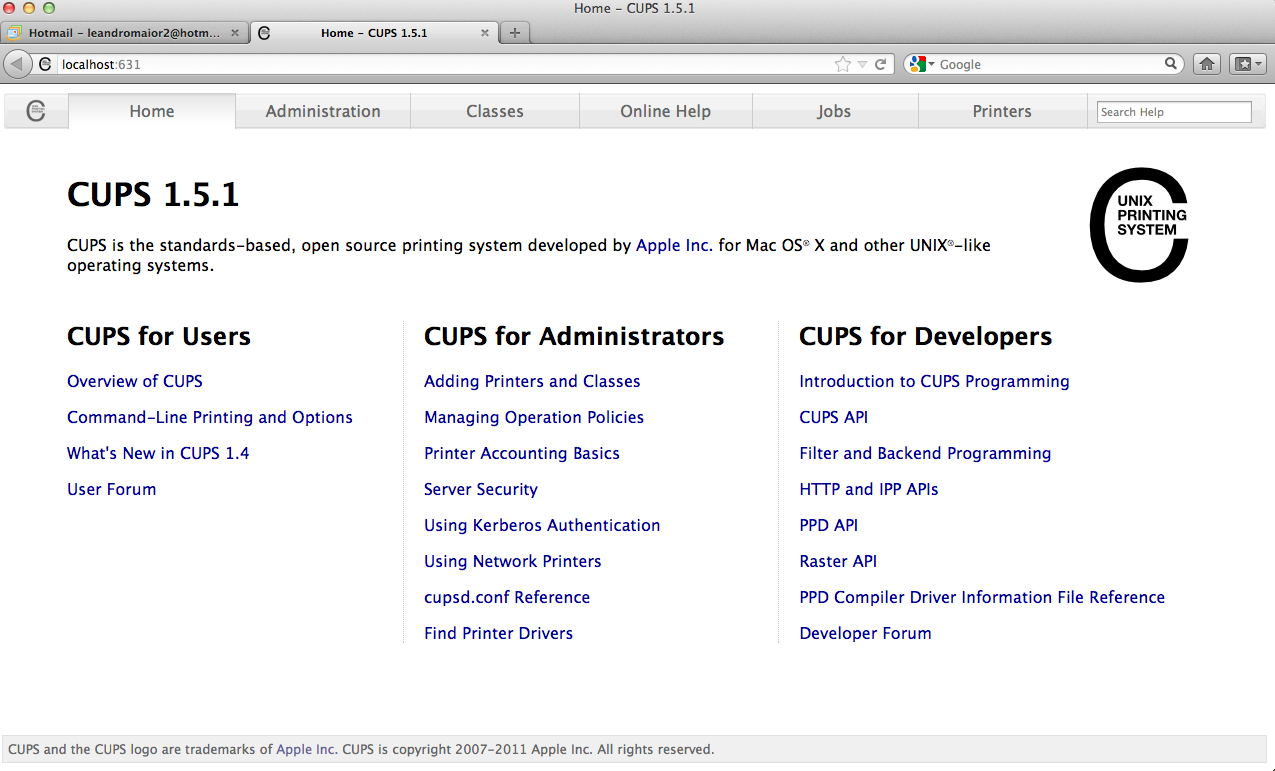Click the CUPS logo left of the tabs

point(35,111)
